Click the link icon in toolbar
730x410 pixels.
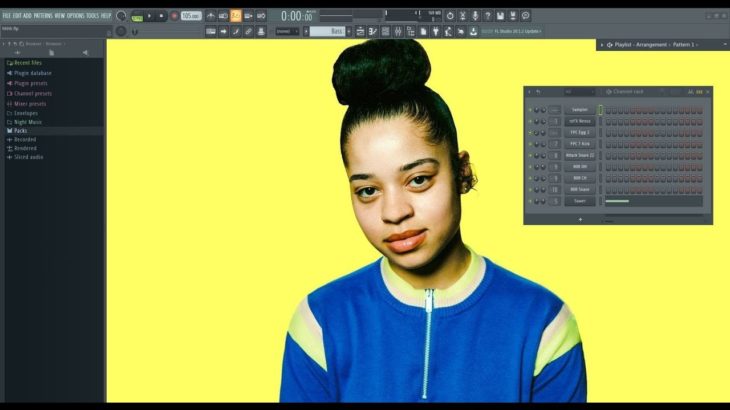click(x=249, y=31)
